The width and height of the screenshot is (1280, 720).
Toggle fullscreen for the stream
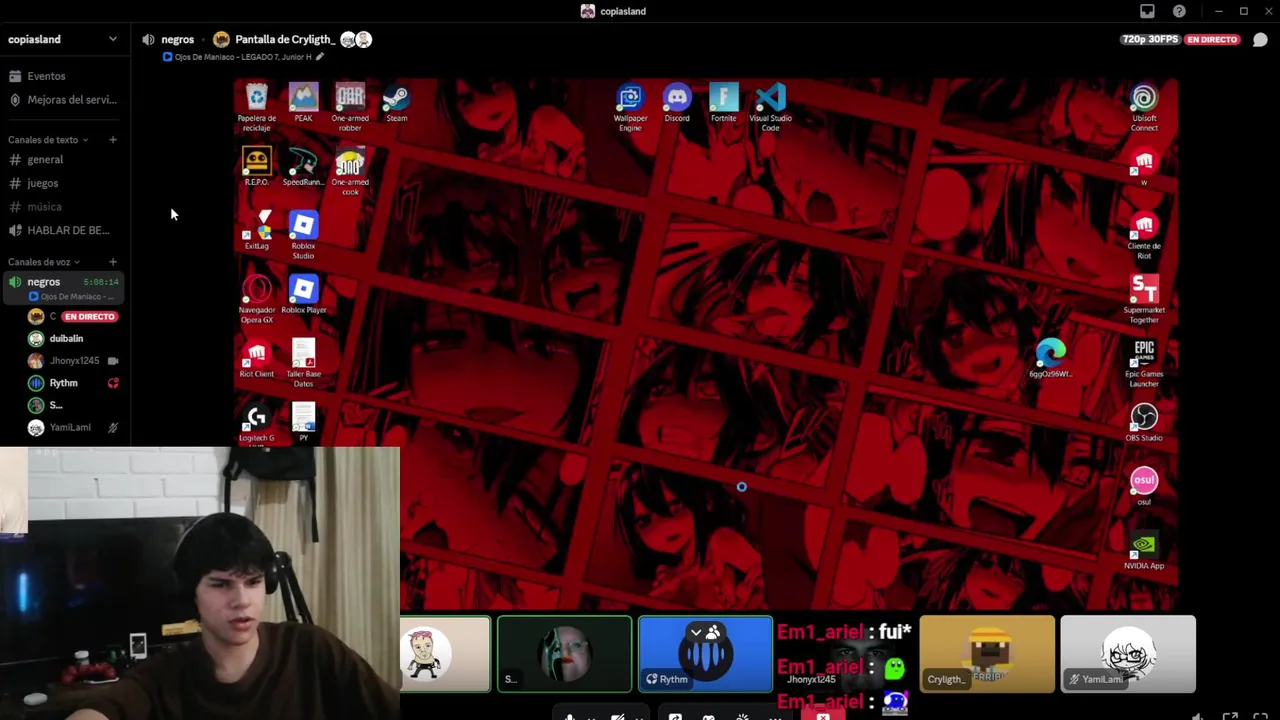point(1261,716)
